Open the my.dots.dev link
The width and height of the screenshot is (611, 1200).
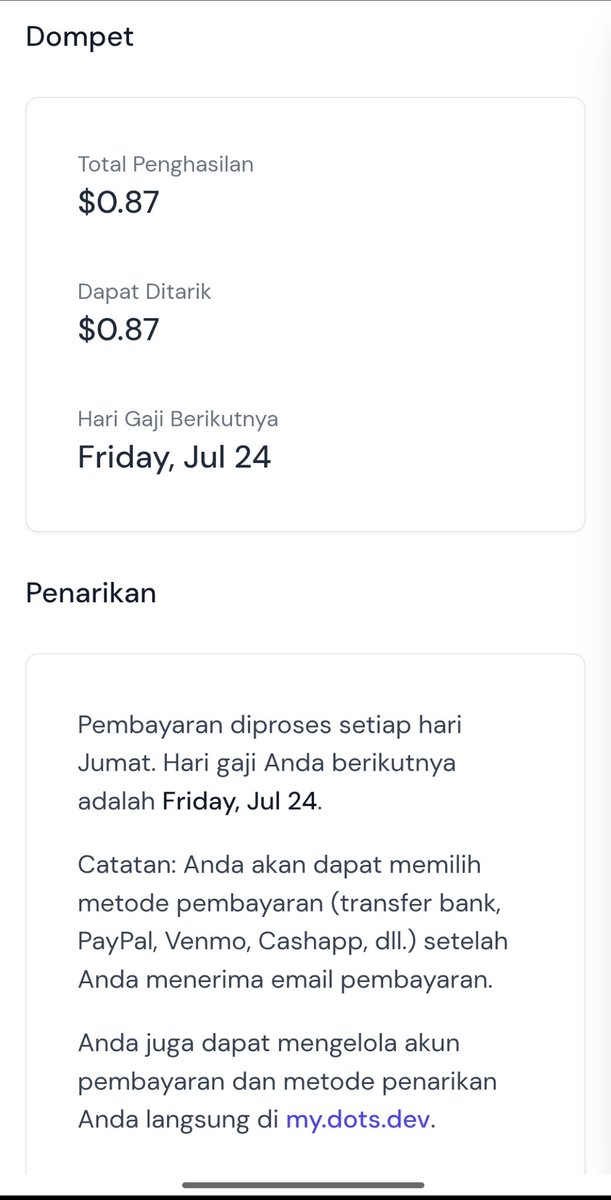click(x=358, y=1120)
